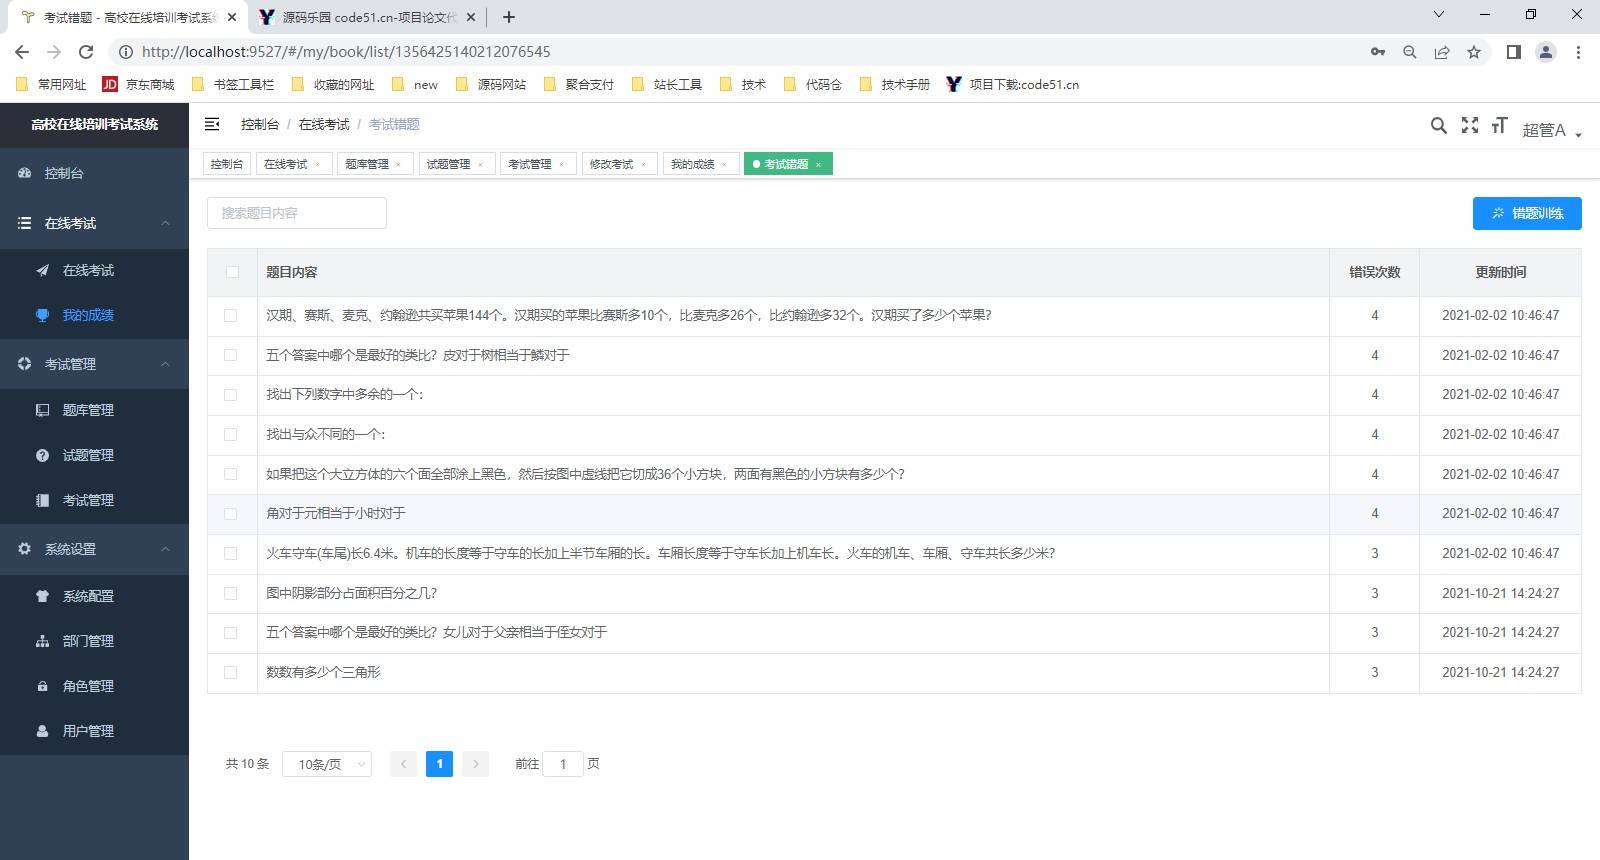Go back in browser history

point(22,52)
